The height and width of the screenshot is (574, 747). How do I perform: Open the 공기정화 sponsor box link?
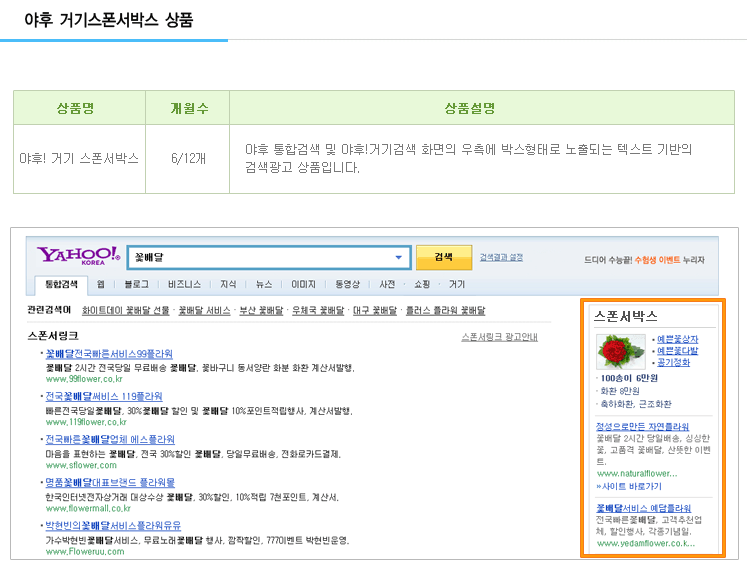pyautogui.click(x=673, y=362)
